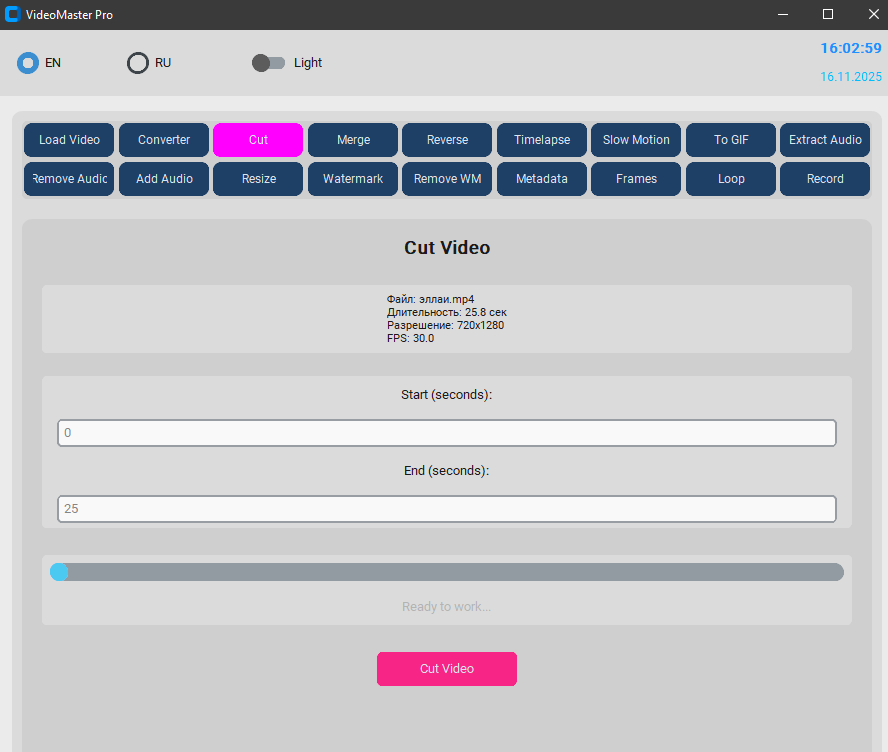
Task: Switch language to RU radio button
Action: 138,63
